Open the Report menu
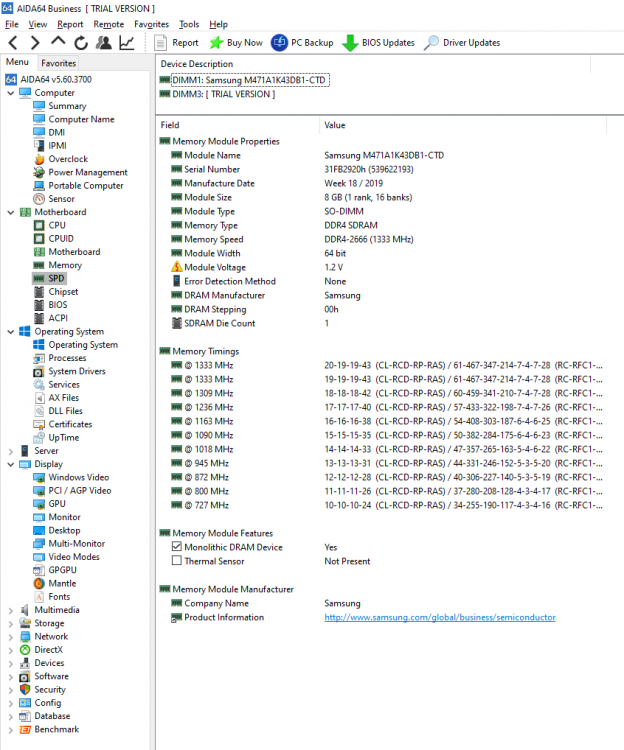This screenshot has height=750, width=624. tap(70, 24)
